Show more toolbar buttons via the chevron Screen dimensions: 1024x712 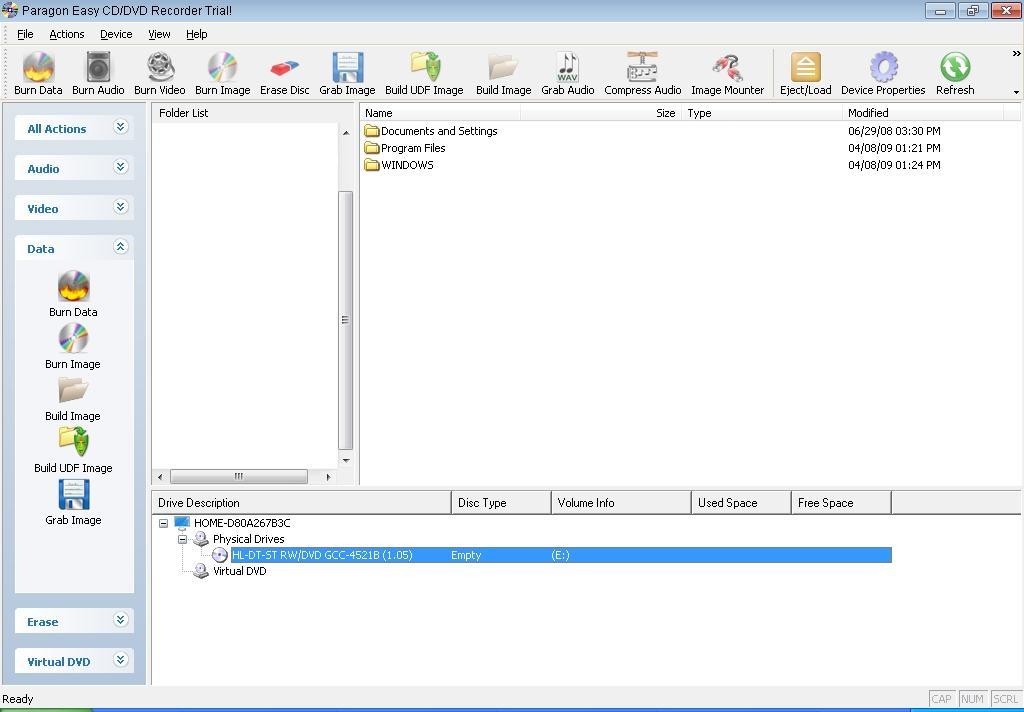[1016, 54]
